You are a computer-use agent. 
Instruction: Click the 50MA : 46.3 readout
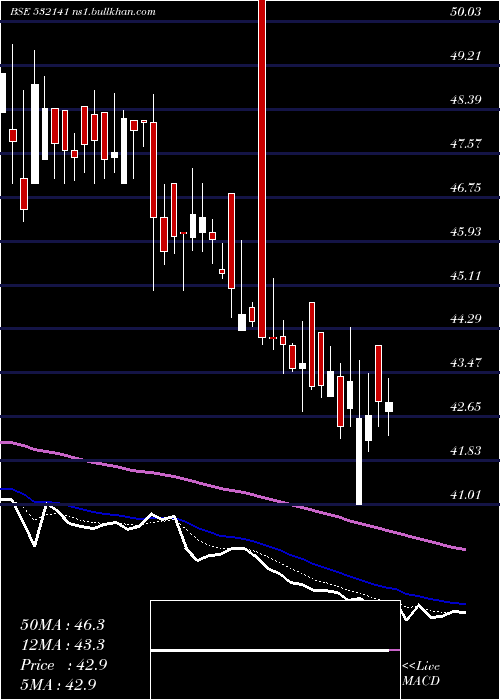coord(62,625)
